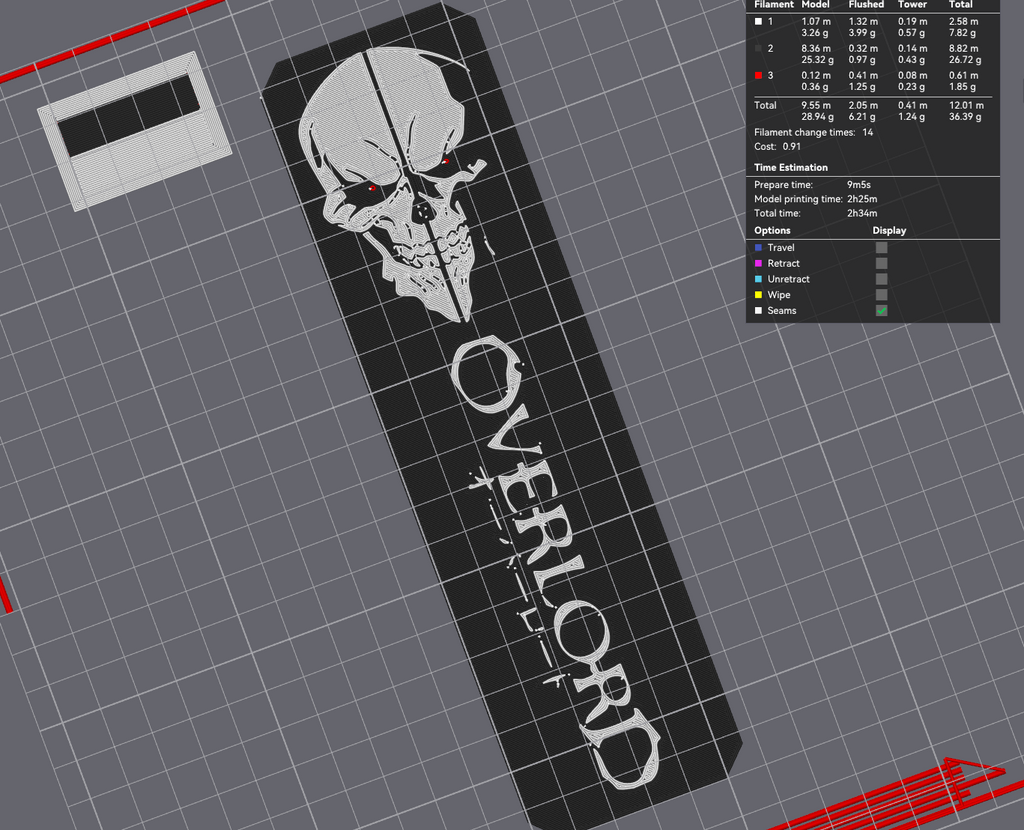Click the Unretract option label
The height and width of the screenshot is (830, 1024).
tap(788, 279)
